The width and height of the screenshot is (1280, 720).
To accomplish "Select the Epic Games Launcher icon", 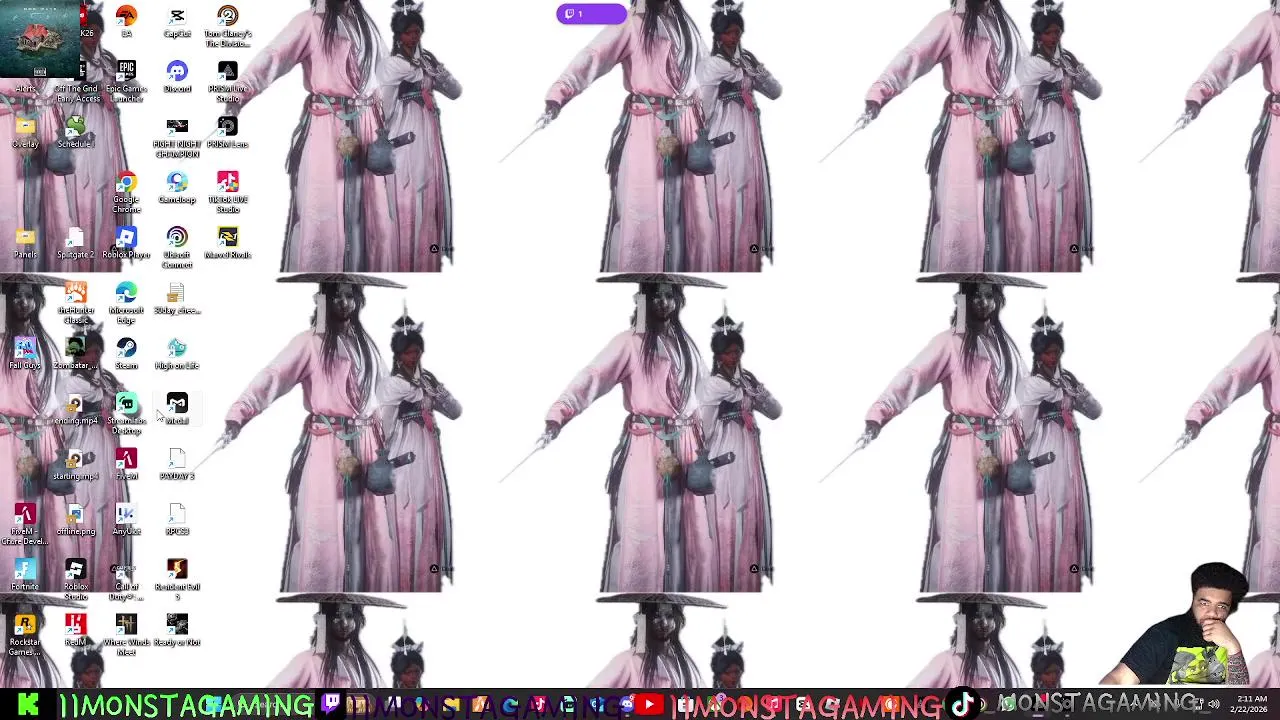I will pos(126,82).
